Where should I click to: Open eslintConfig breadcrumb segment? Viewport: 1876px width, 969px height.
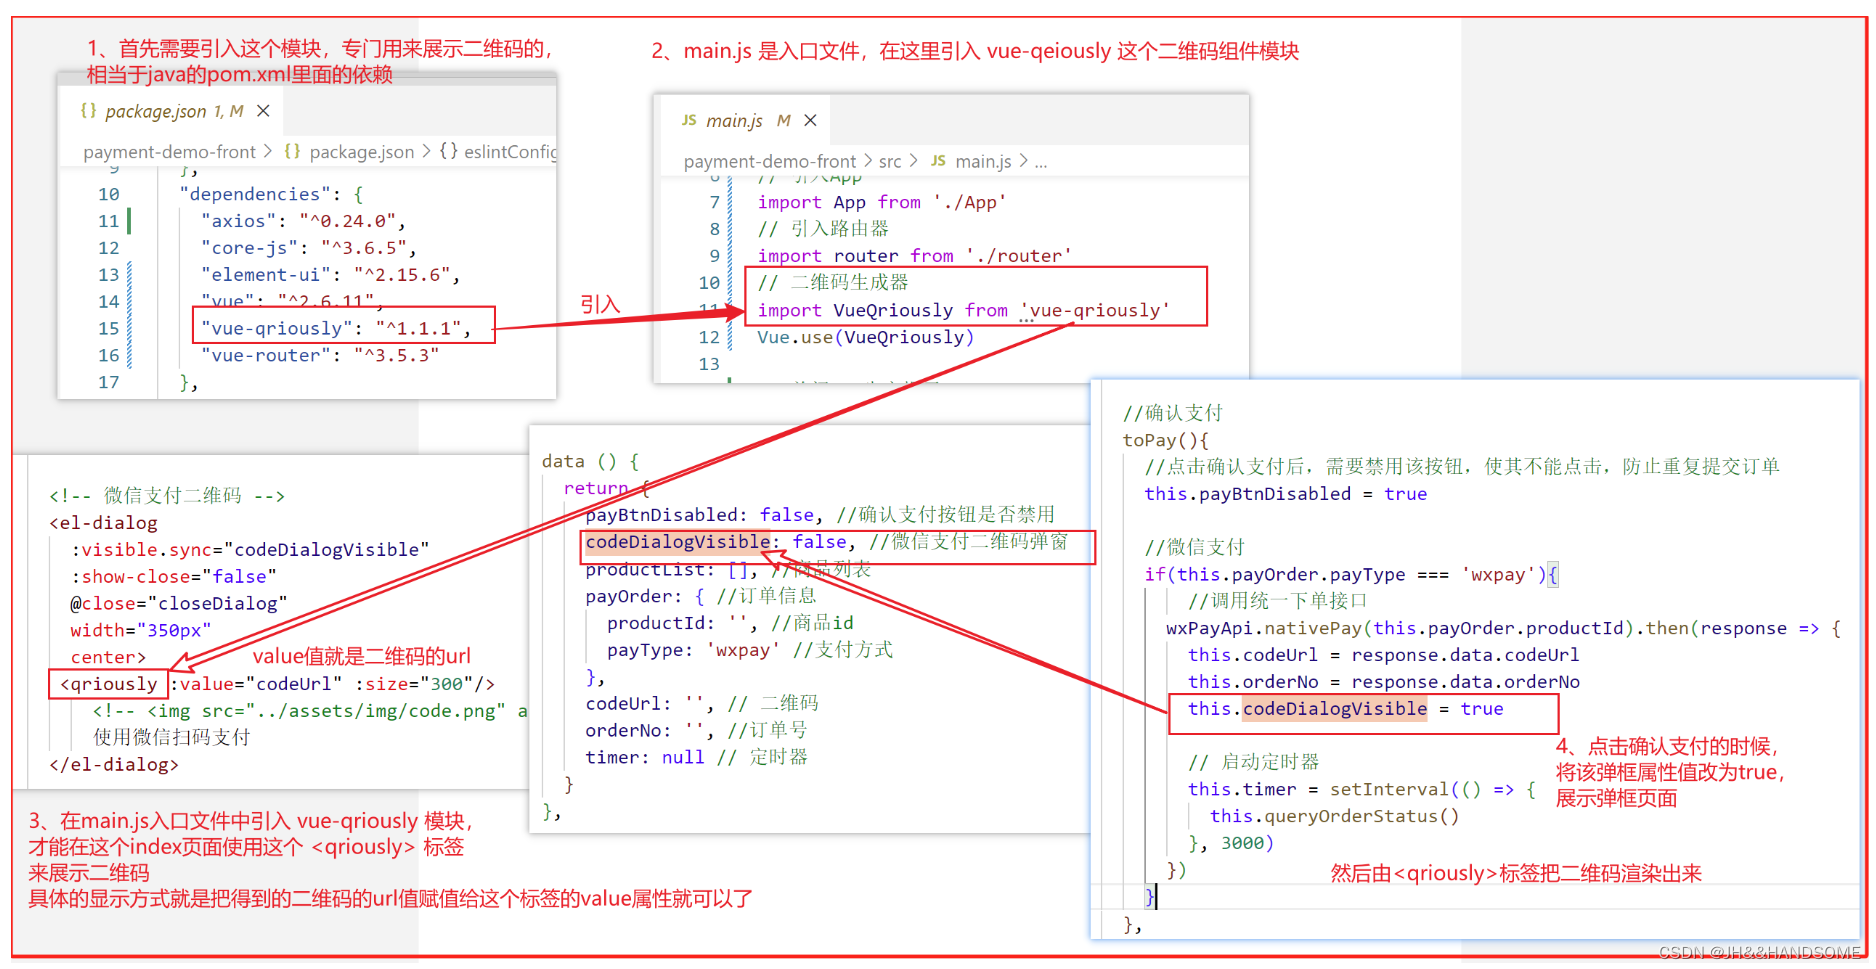510,151
